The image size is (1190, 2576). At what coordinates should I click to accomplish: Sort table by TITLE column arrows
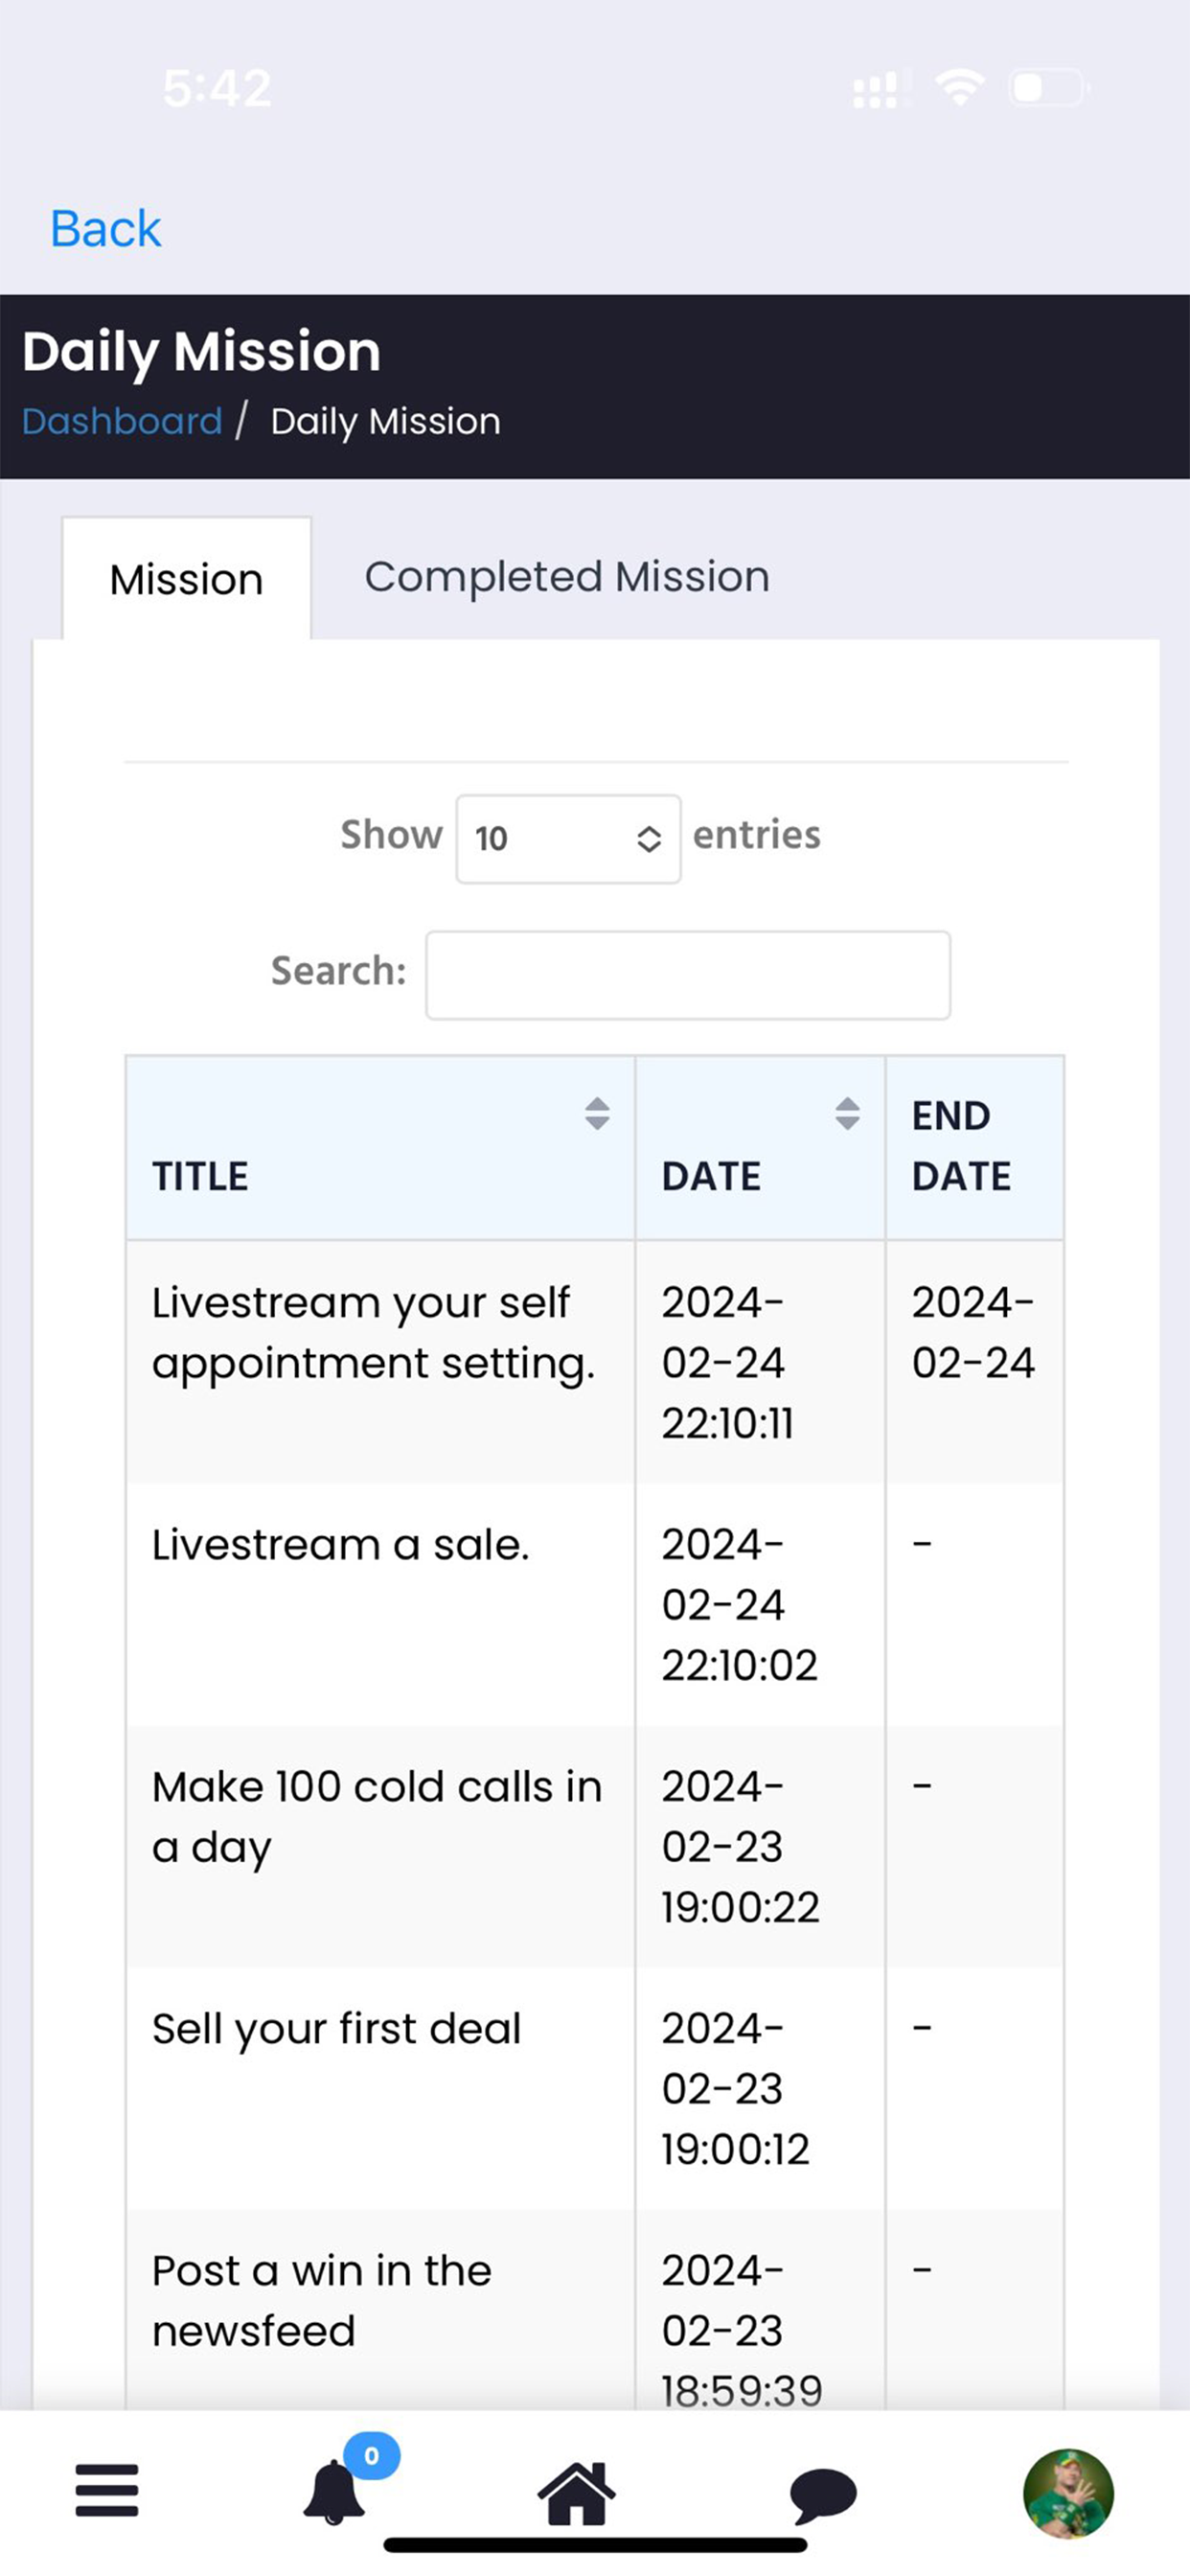[x=597, y=1113]
